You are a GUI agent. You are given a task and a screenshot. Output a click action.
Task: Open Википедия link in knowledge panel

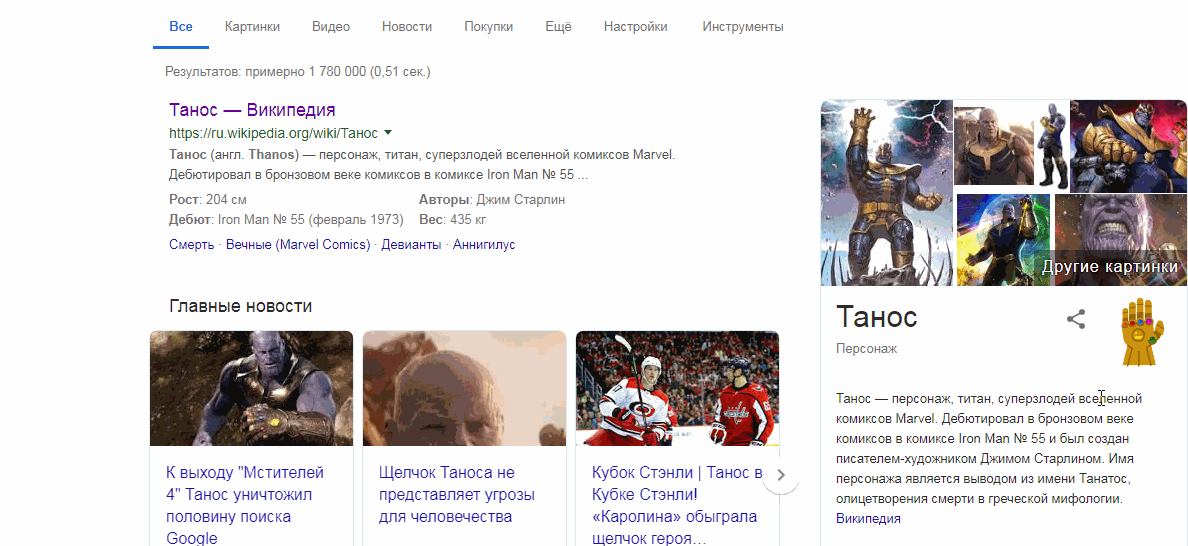pos(868,519)
